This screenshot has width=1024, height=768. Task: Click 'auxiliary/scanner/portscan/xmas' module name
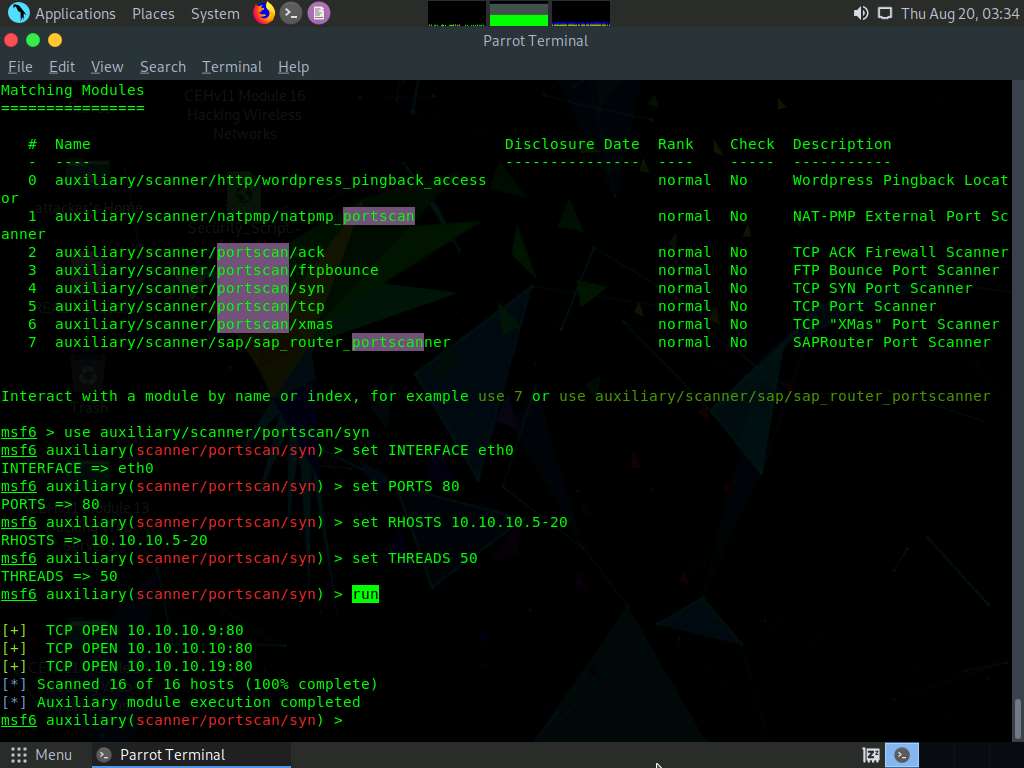(x=194, y=325)
